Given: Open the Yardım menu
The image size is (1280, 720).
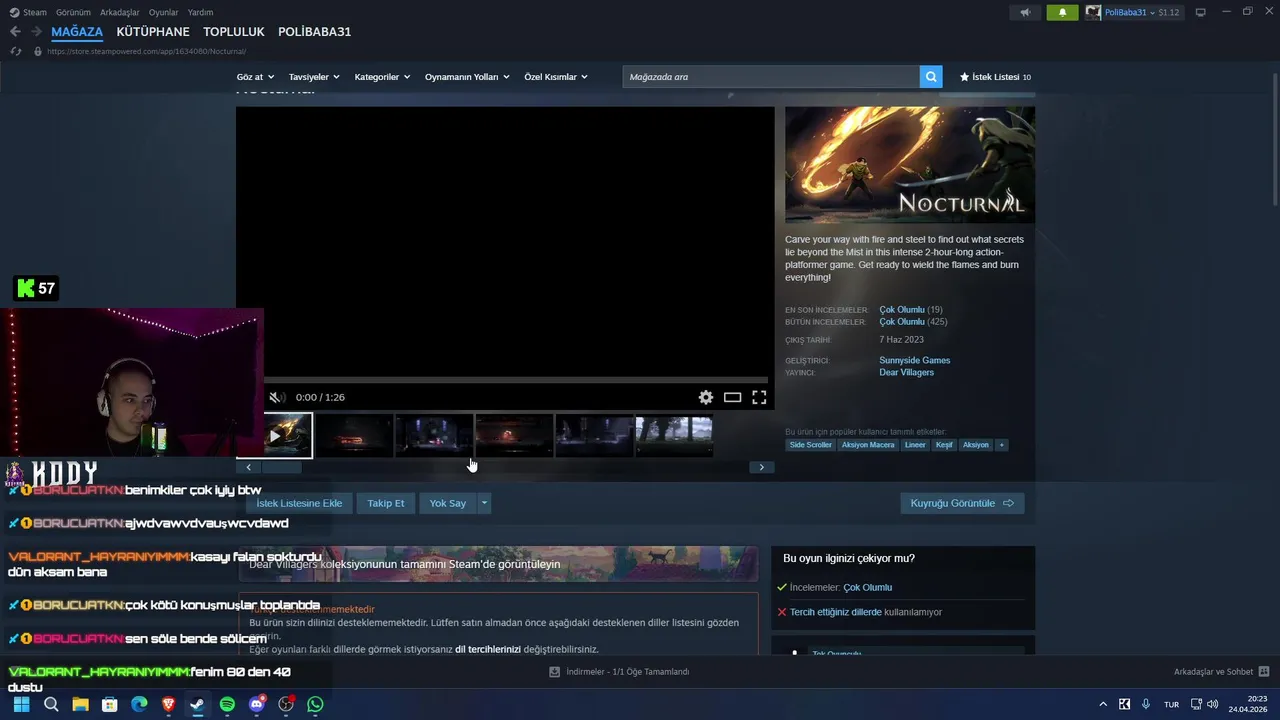Looking at the screenshot, I should (200, 12).
